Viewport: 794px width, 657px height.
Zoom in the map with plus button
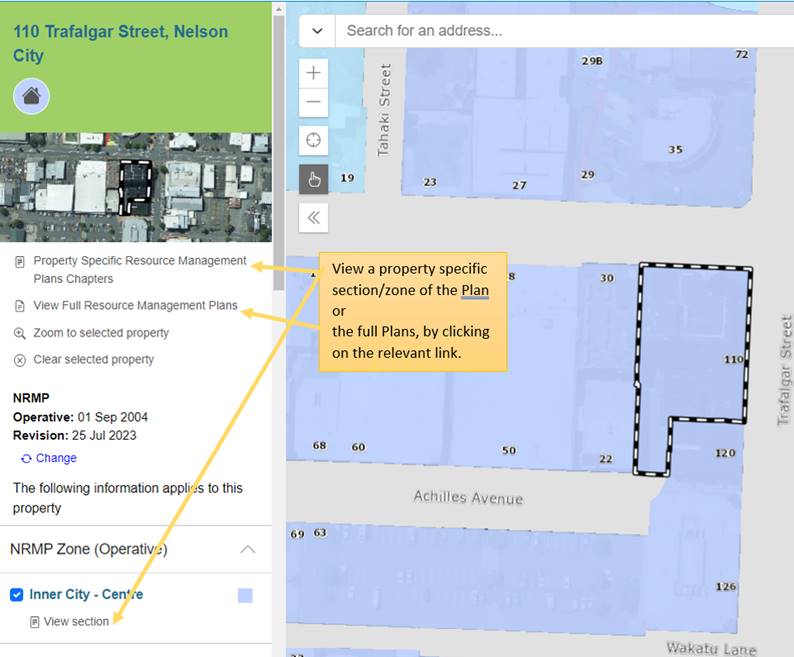pyautogui.click(x=313, y=73)
